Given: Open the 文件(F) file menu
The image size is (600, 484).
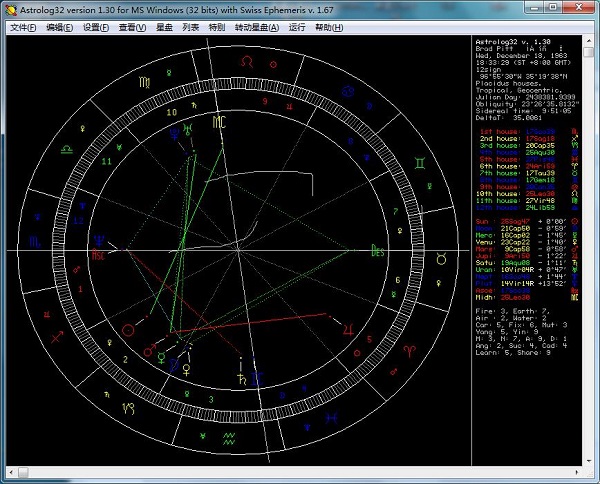Looking at the screenshot, I should pos(23,28).
